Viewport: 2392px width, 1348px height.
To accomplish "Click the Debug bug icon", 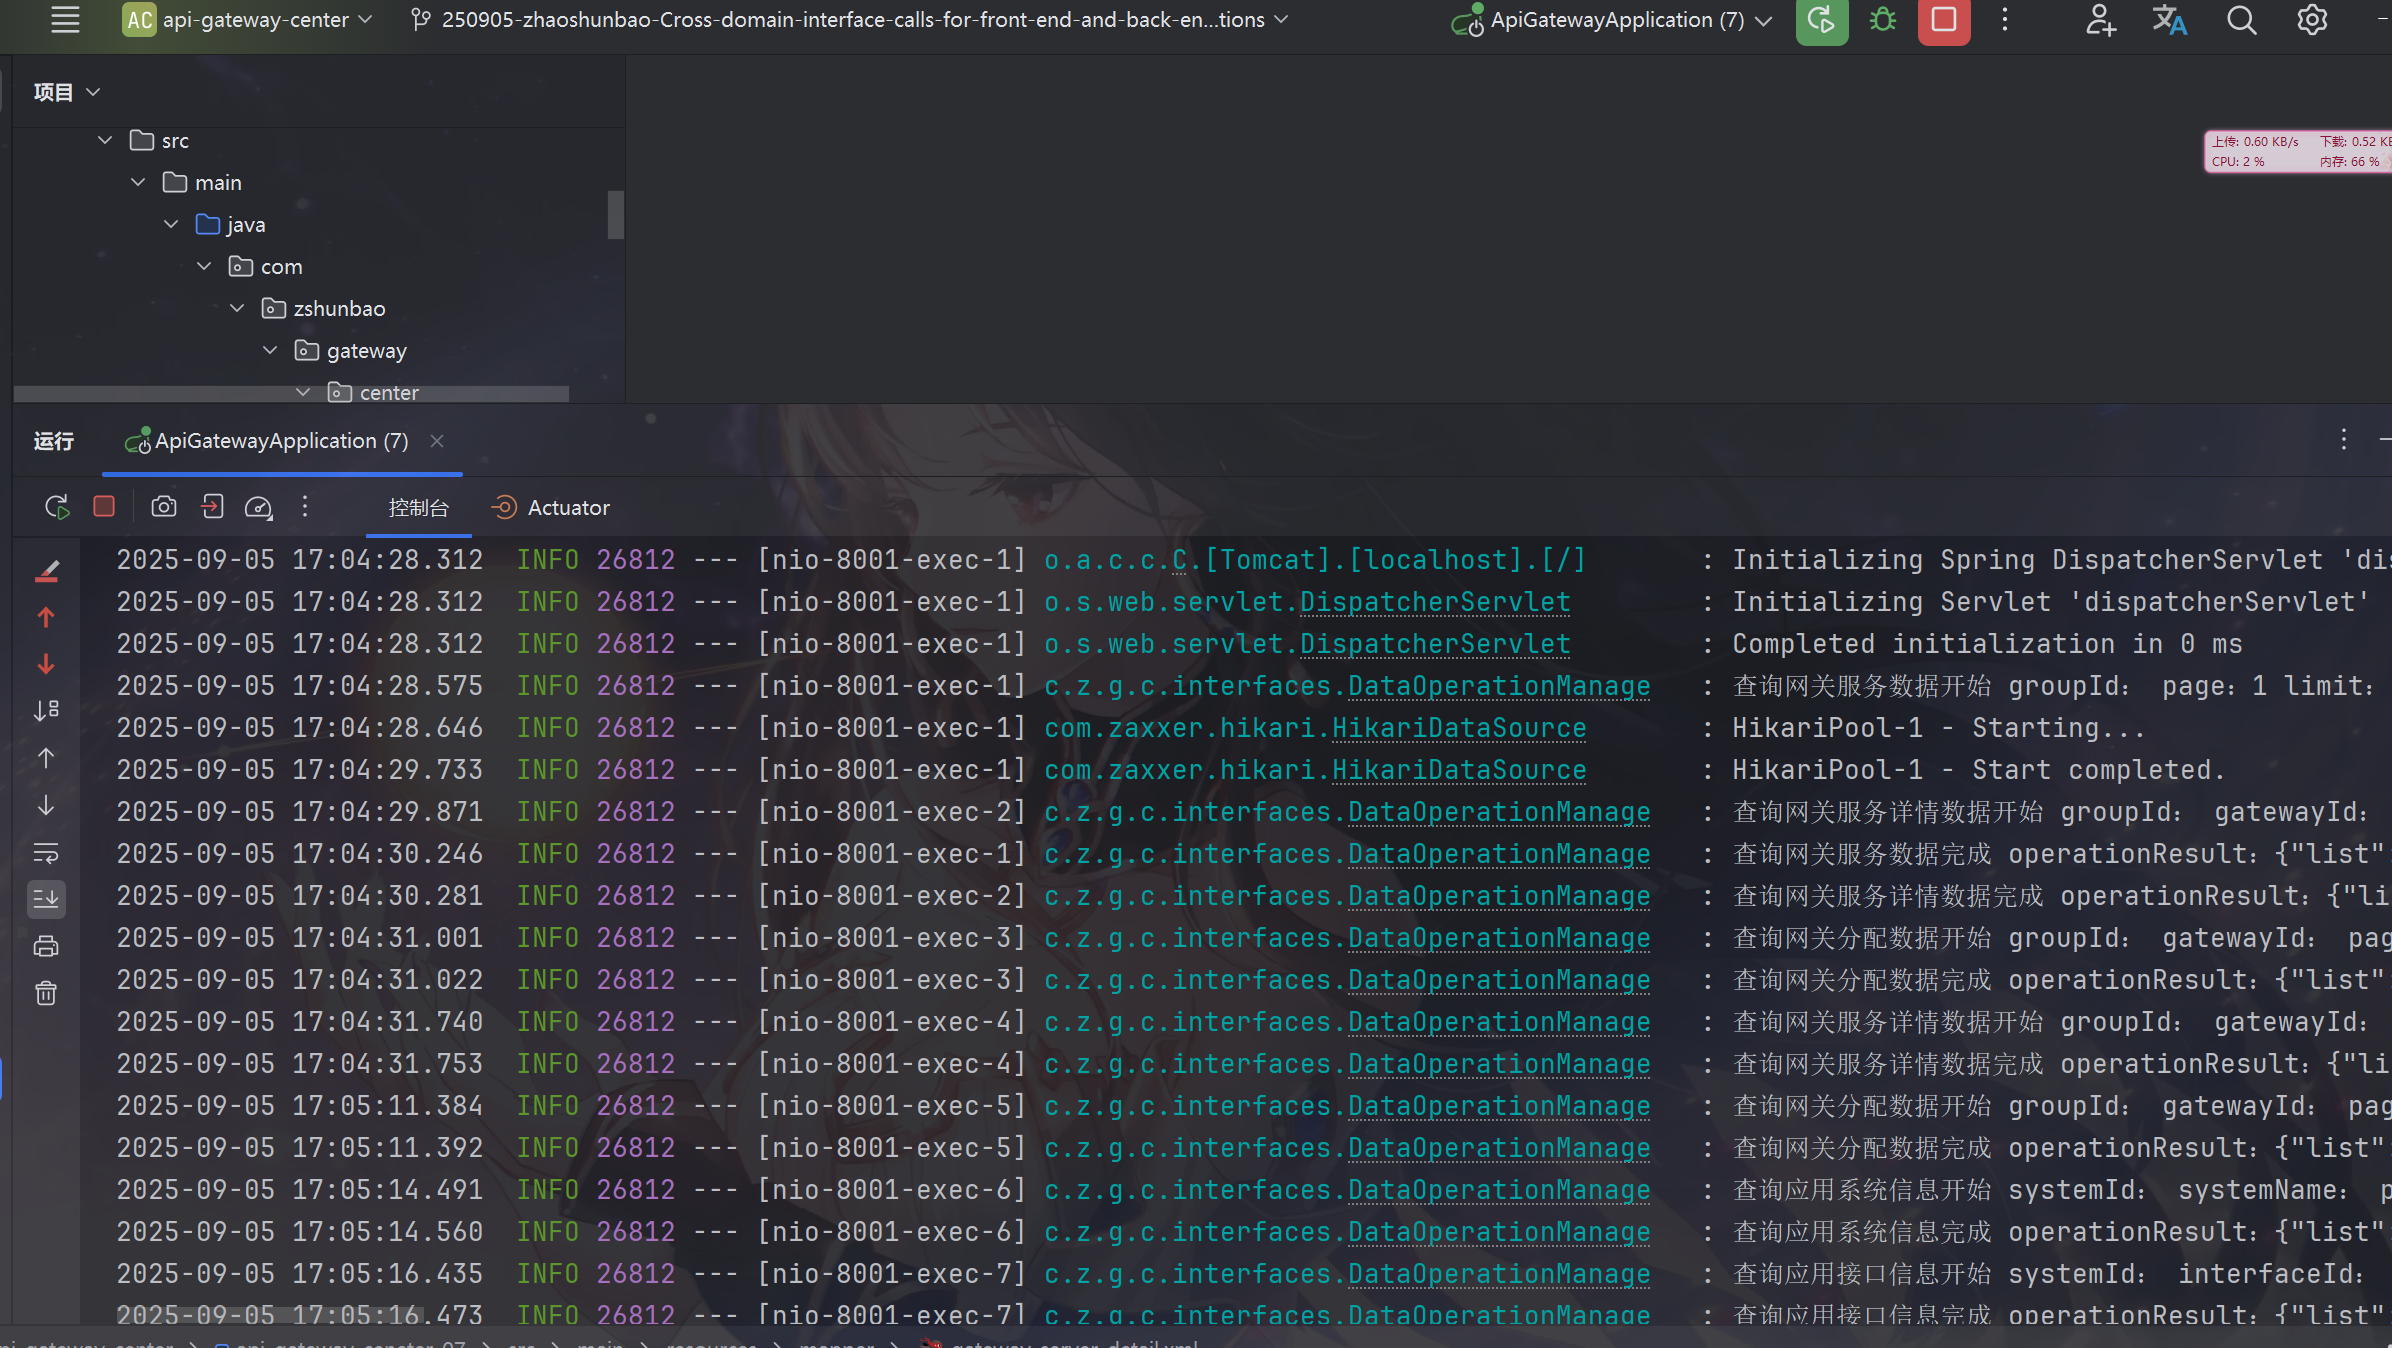I will pyautogui.click(x=1883, y=20).
